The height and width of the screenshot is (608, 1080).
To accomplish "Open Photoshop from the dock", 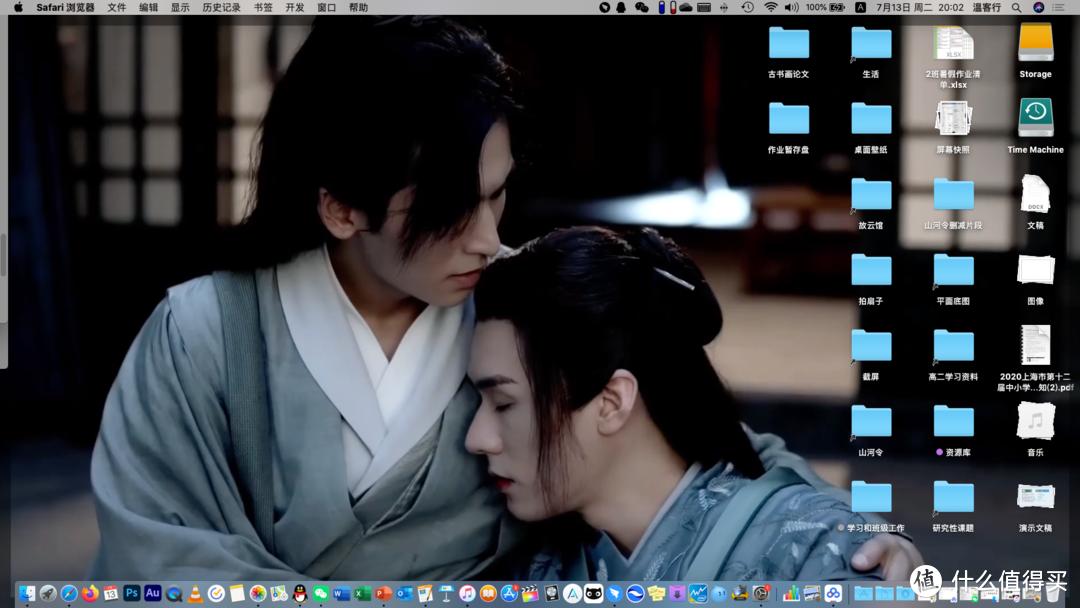I will 132,593.
